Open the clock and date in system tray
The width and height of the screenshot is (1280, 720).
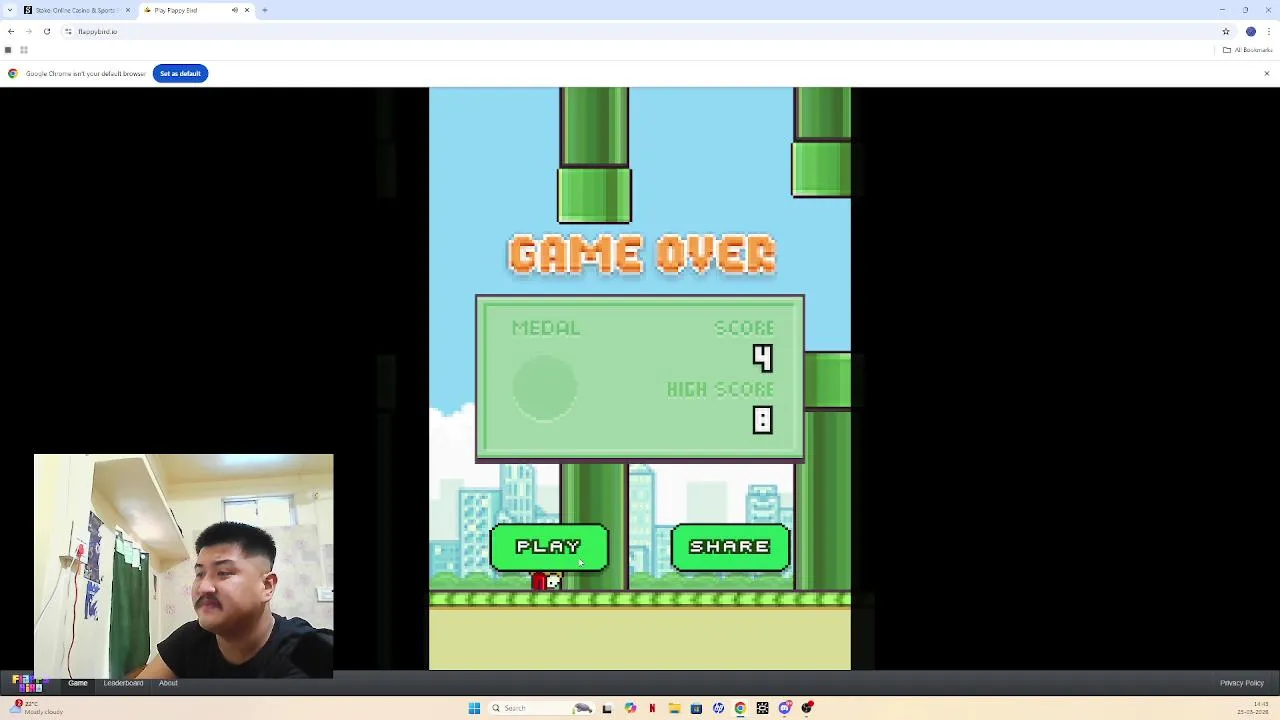click(1253, 708)
